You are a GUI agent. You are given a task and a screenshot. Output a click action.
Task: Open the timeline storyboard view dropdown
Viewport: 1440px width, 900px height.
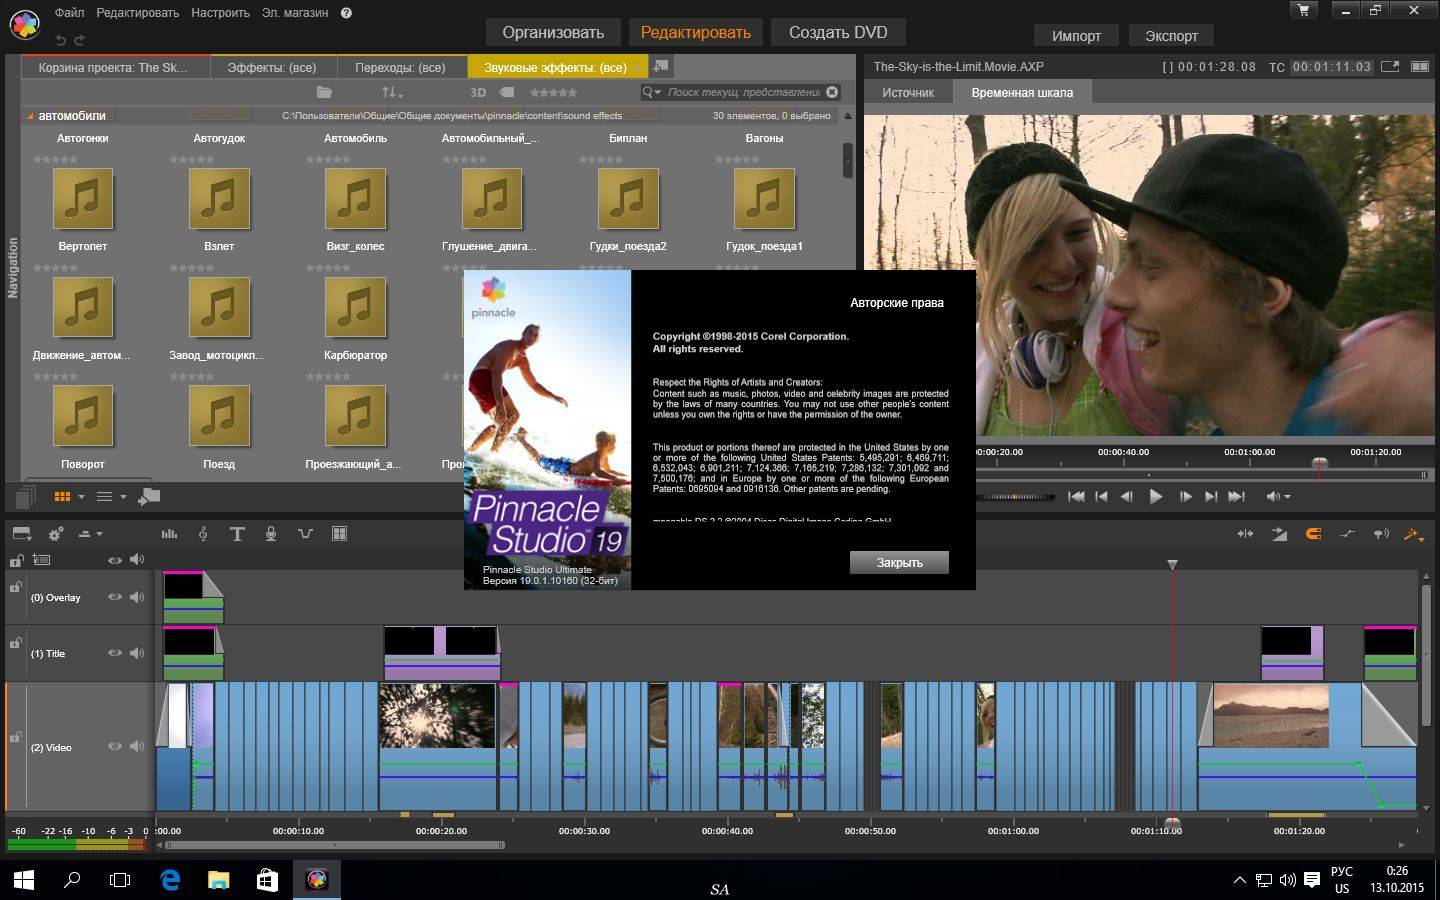point(22,534)
